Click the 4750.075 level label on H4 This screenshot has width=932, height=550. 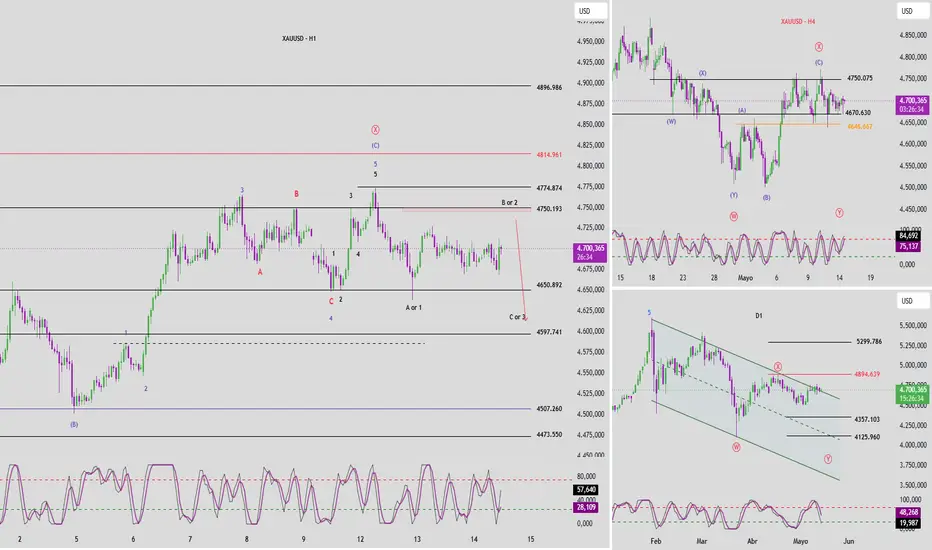[x=860, y=78]
